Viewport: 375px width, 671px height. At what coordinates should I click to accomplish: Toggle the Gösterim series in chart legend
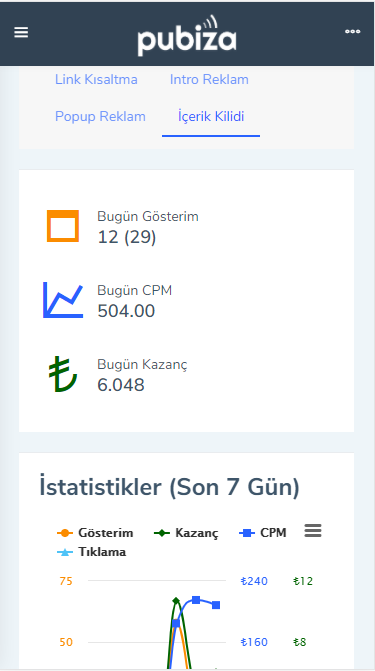pos(95,533)
